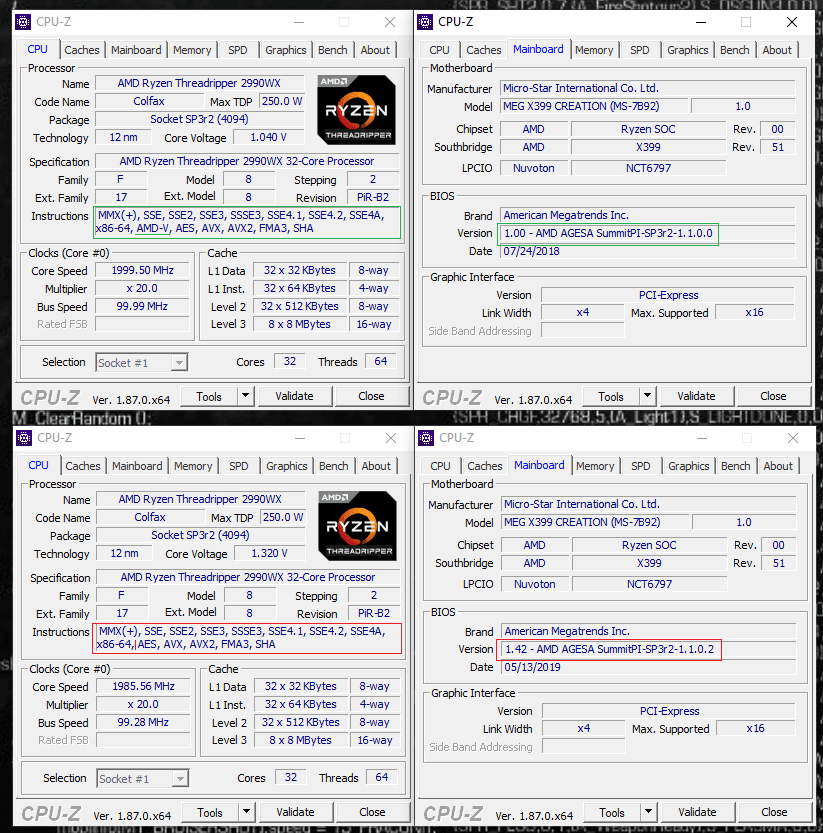The width and height of the screenshot is (823, 833).
Task: Click Validate button in bottom-left window
Action: 295,812
